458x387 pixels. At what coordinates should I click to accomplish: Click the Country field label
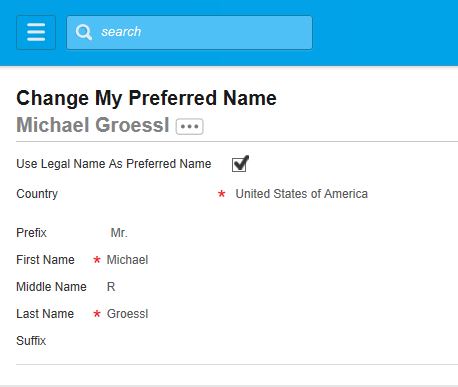37,194
